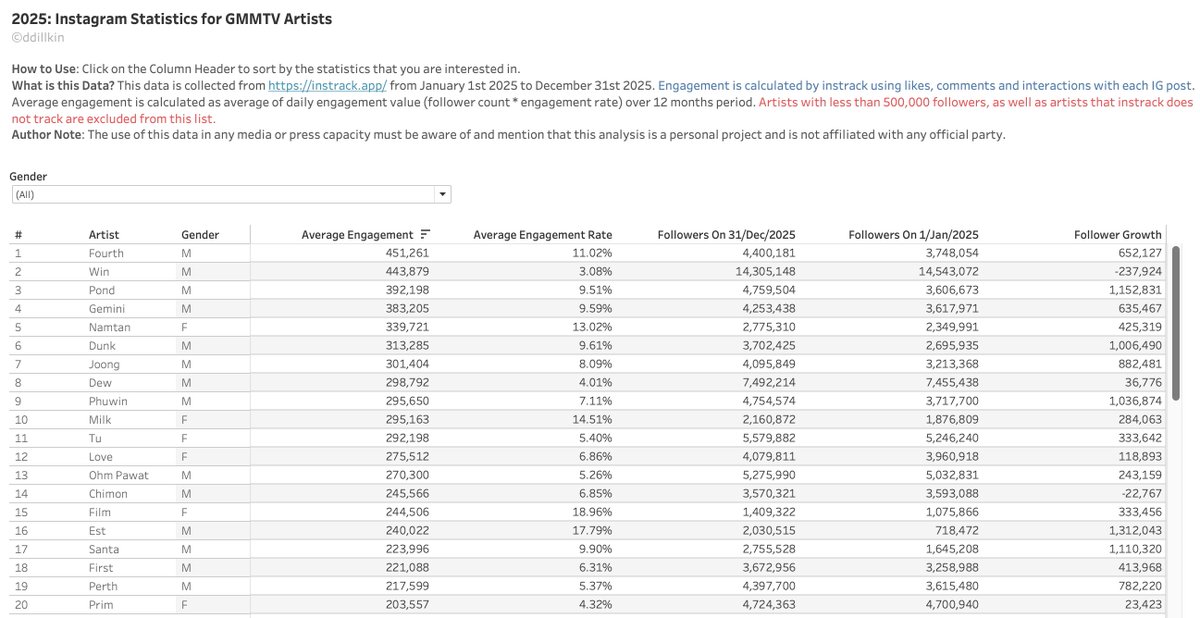This screenshot has height=618, width=1200.
Task: Select artist name Tu
Action: 95,438
